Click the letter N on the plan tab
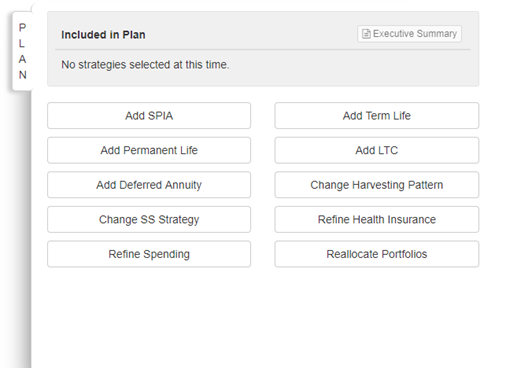 [22, 75]
